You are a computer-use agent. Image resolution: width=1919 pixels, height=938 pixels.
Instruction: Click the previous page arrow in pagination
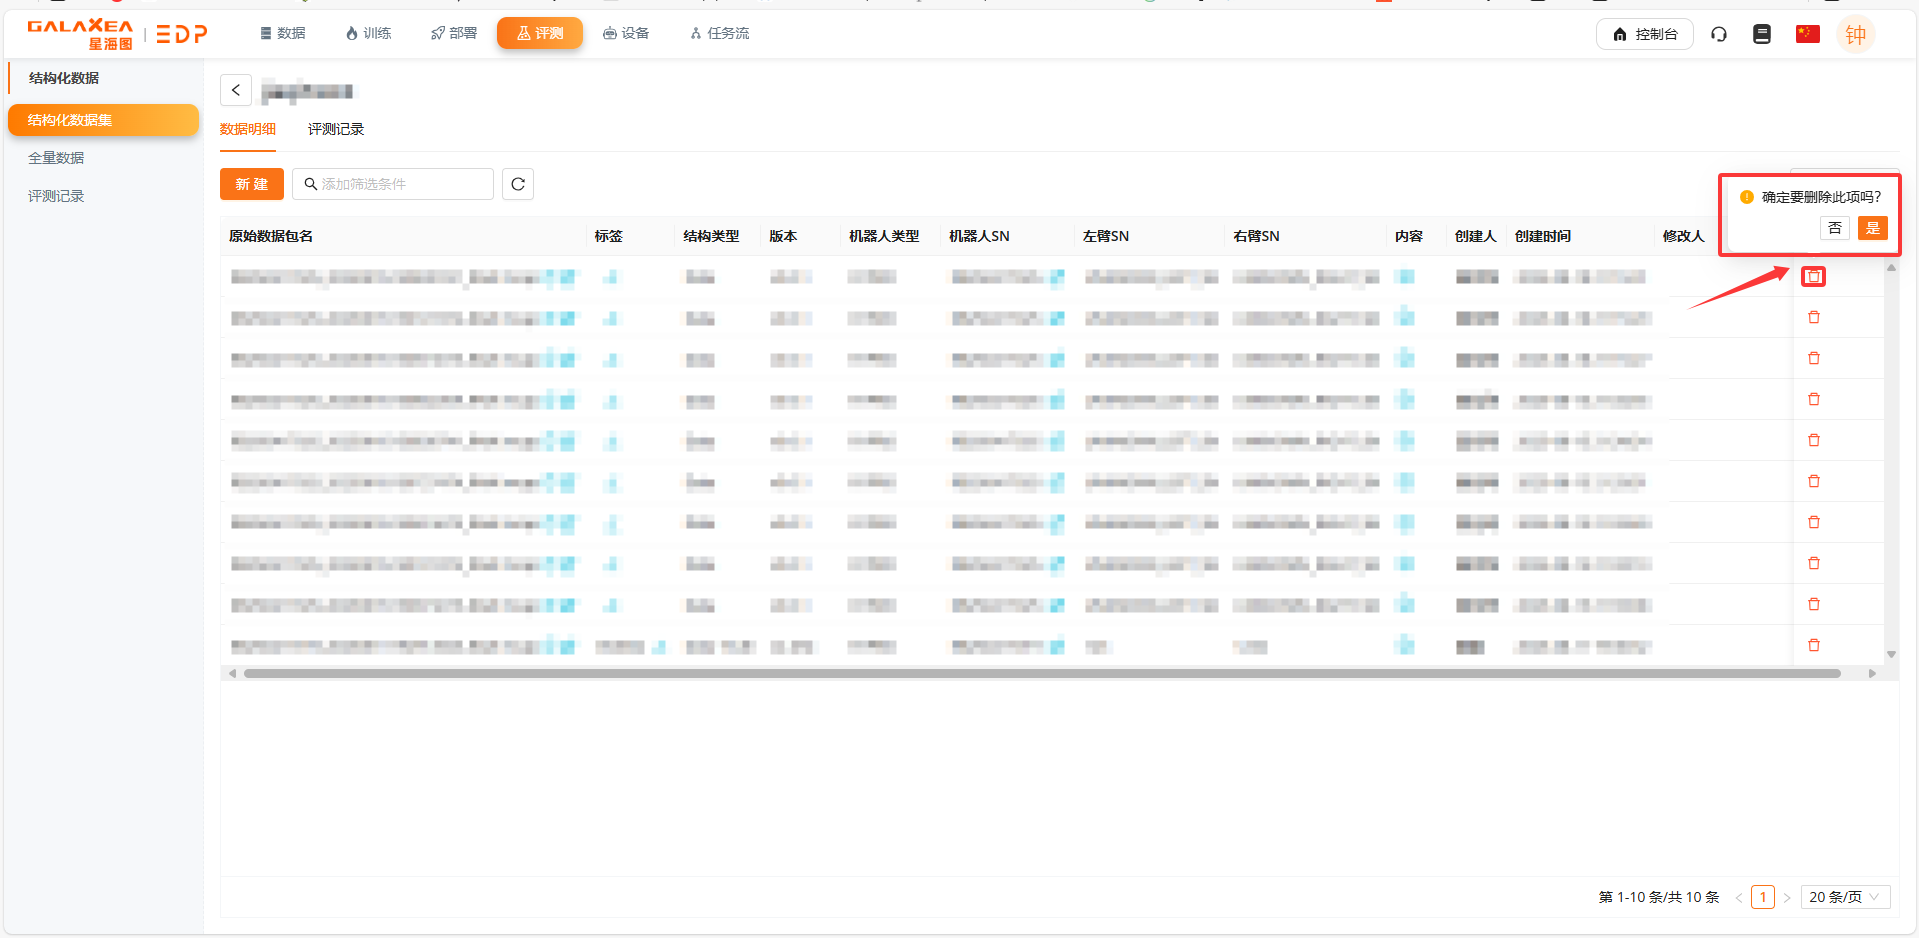(1739, 897)
